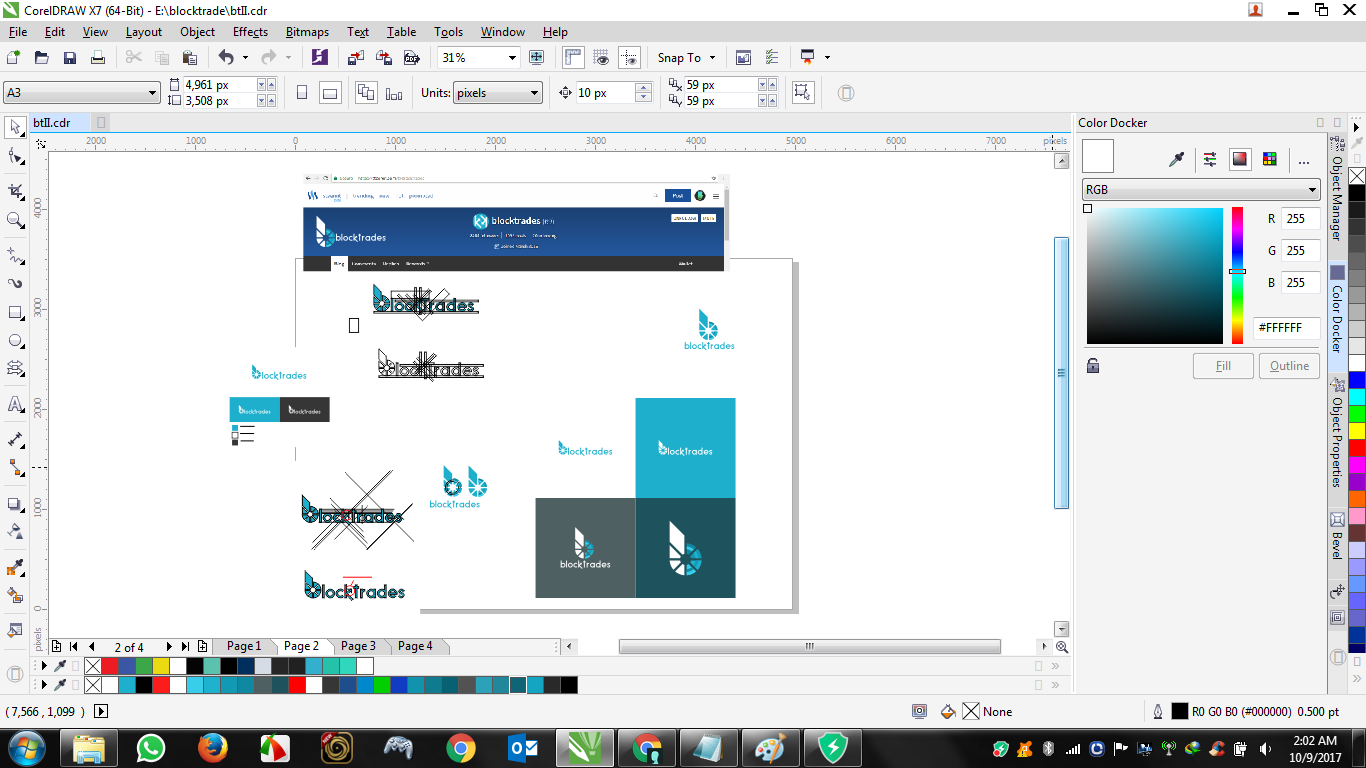
Task: Click the Undo arrow icon
Action: (225, 58)
